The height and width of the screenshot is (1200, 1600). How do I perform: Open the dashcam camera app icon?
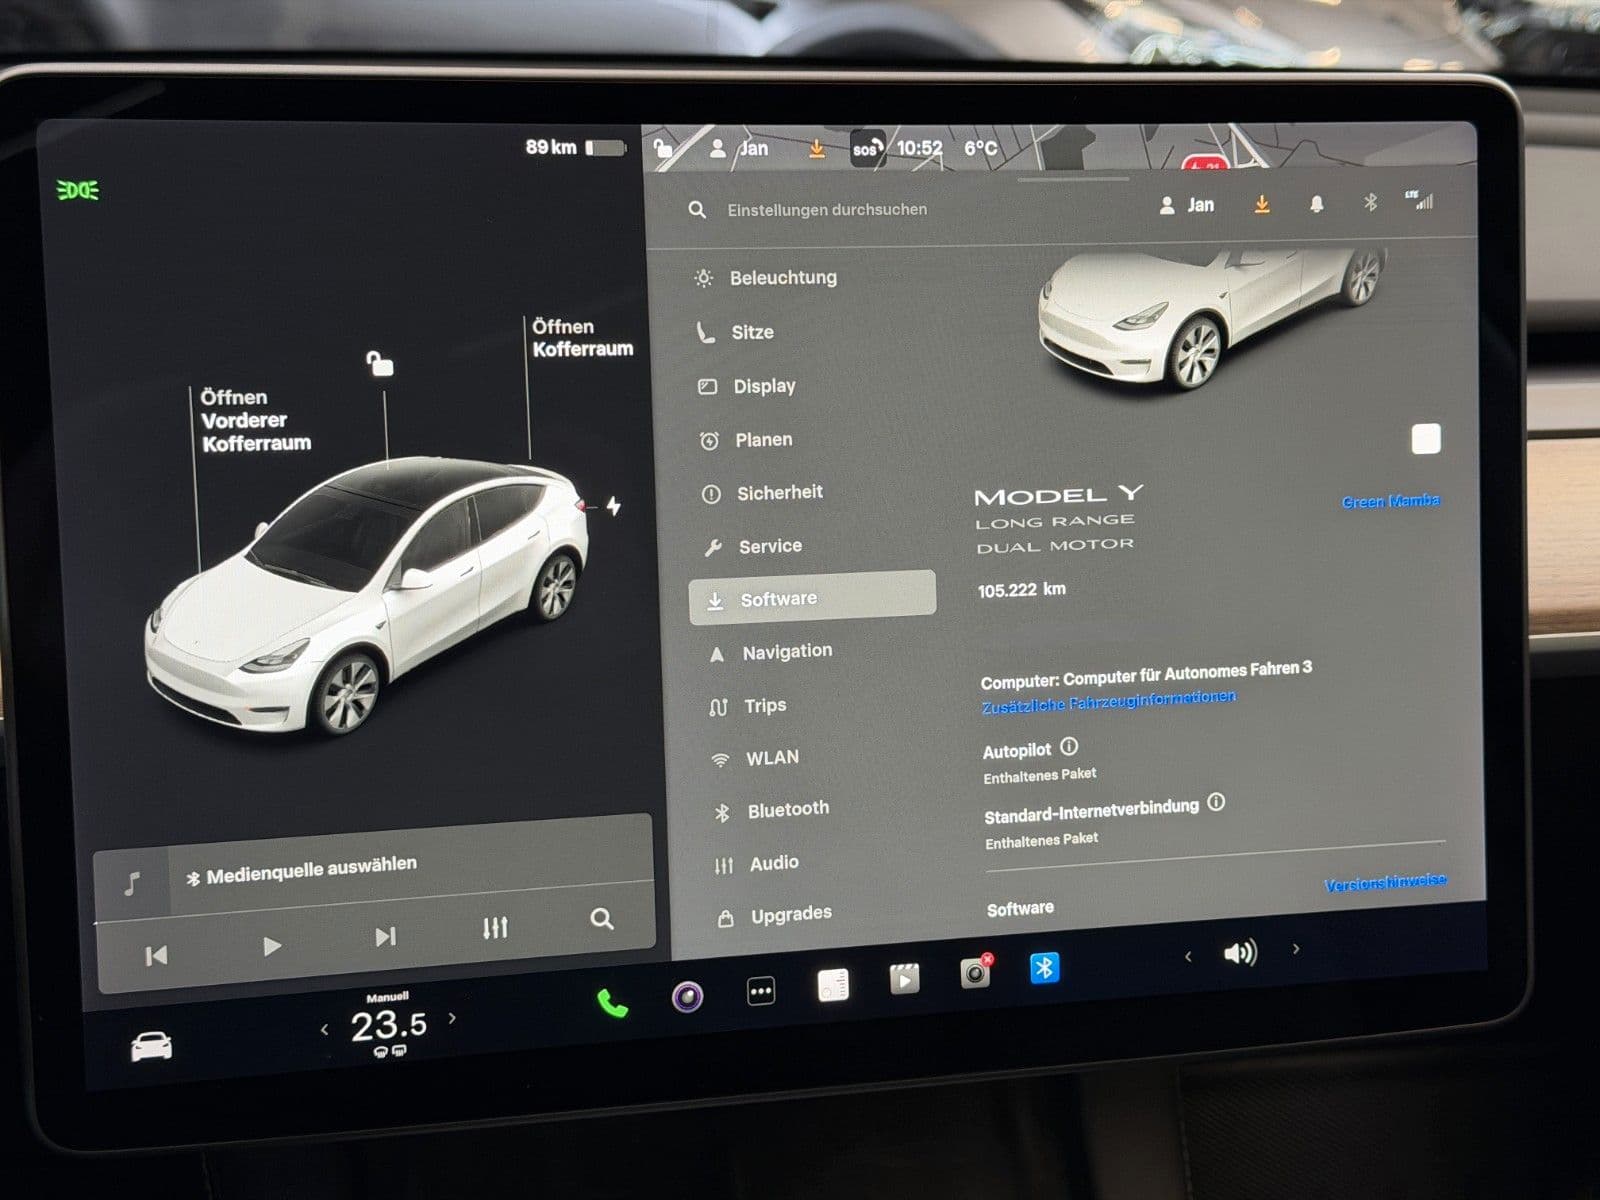975,972
